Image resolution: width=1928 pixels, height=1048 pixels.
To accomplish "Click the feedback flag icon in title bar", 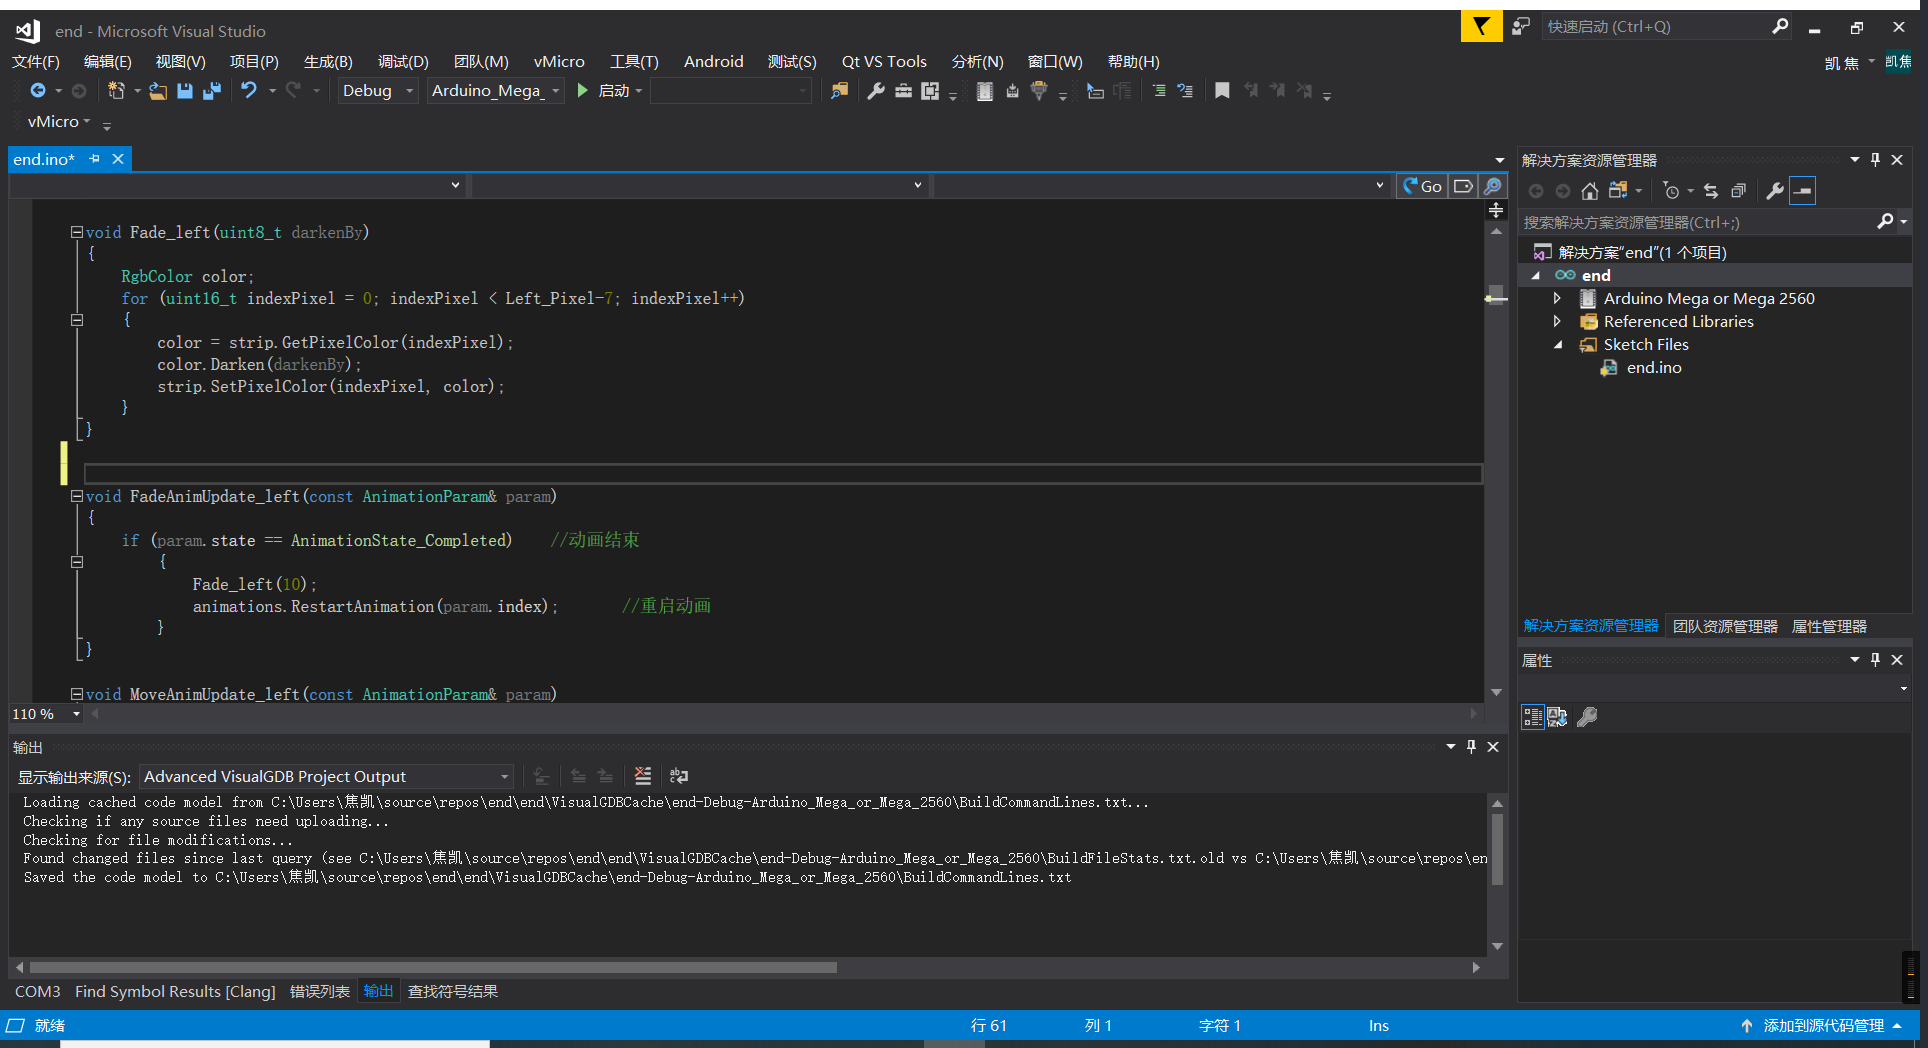I will point(1481,27).
